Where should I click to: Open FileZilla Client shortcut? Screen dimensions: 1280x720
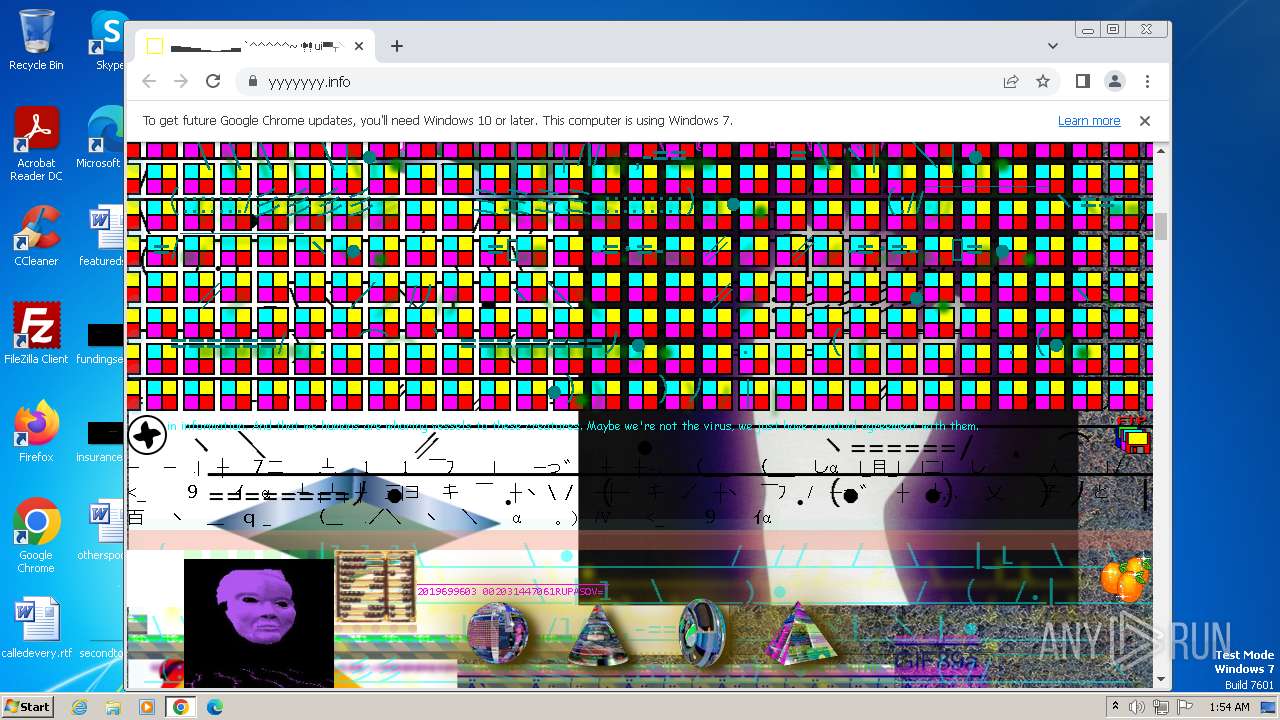[36, 334]
